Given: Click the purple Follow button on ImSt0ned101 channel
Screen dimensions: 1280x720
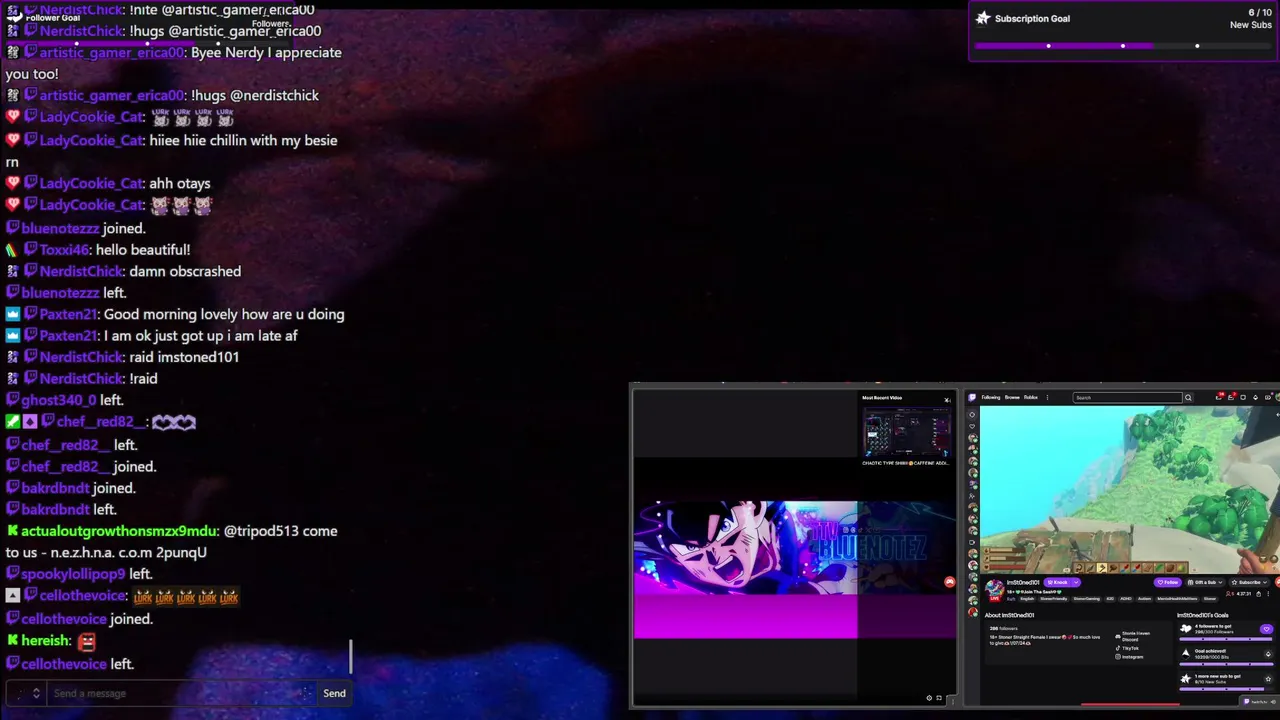Looking at the screenshot, I should pyautogui.click(x=1168, y=582).
